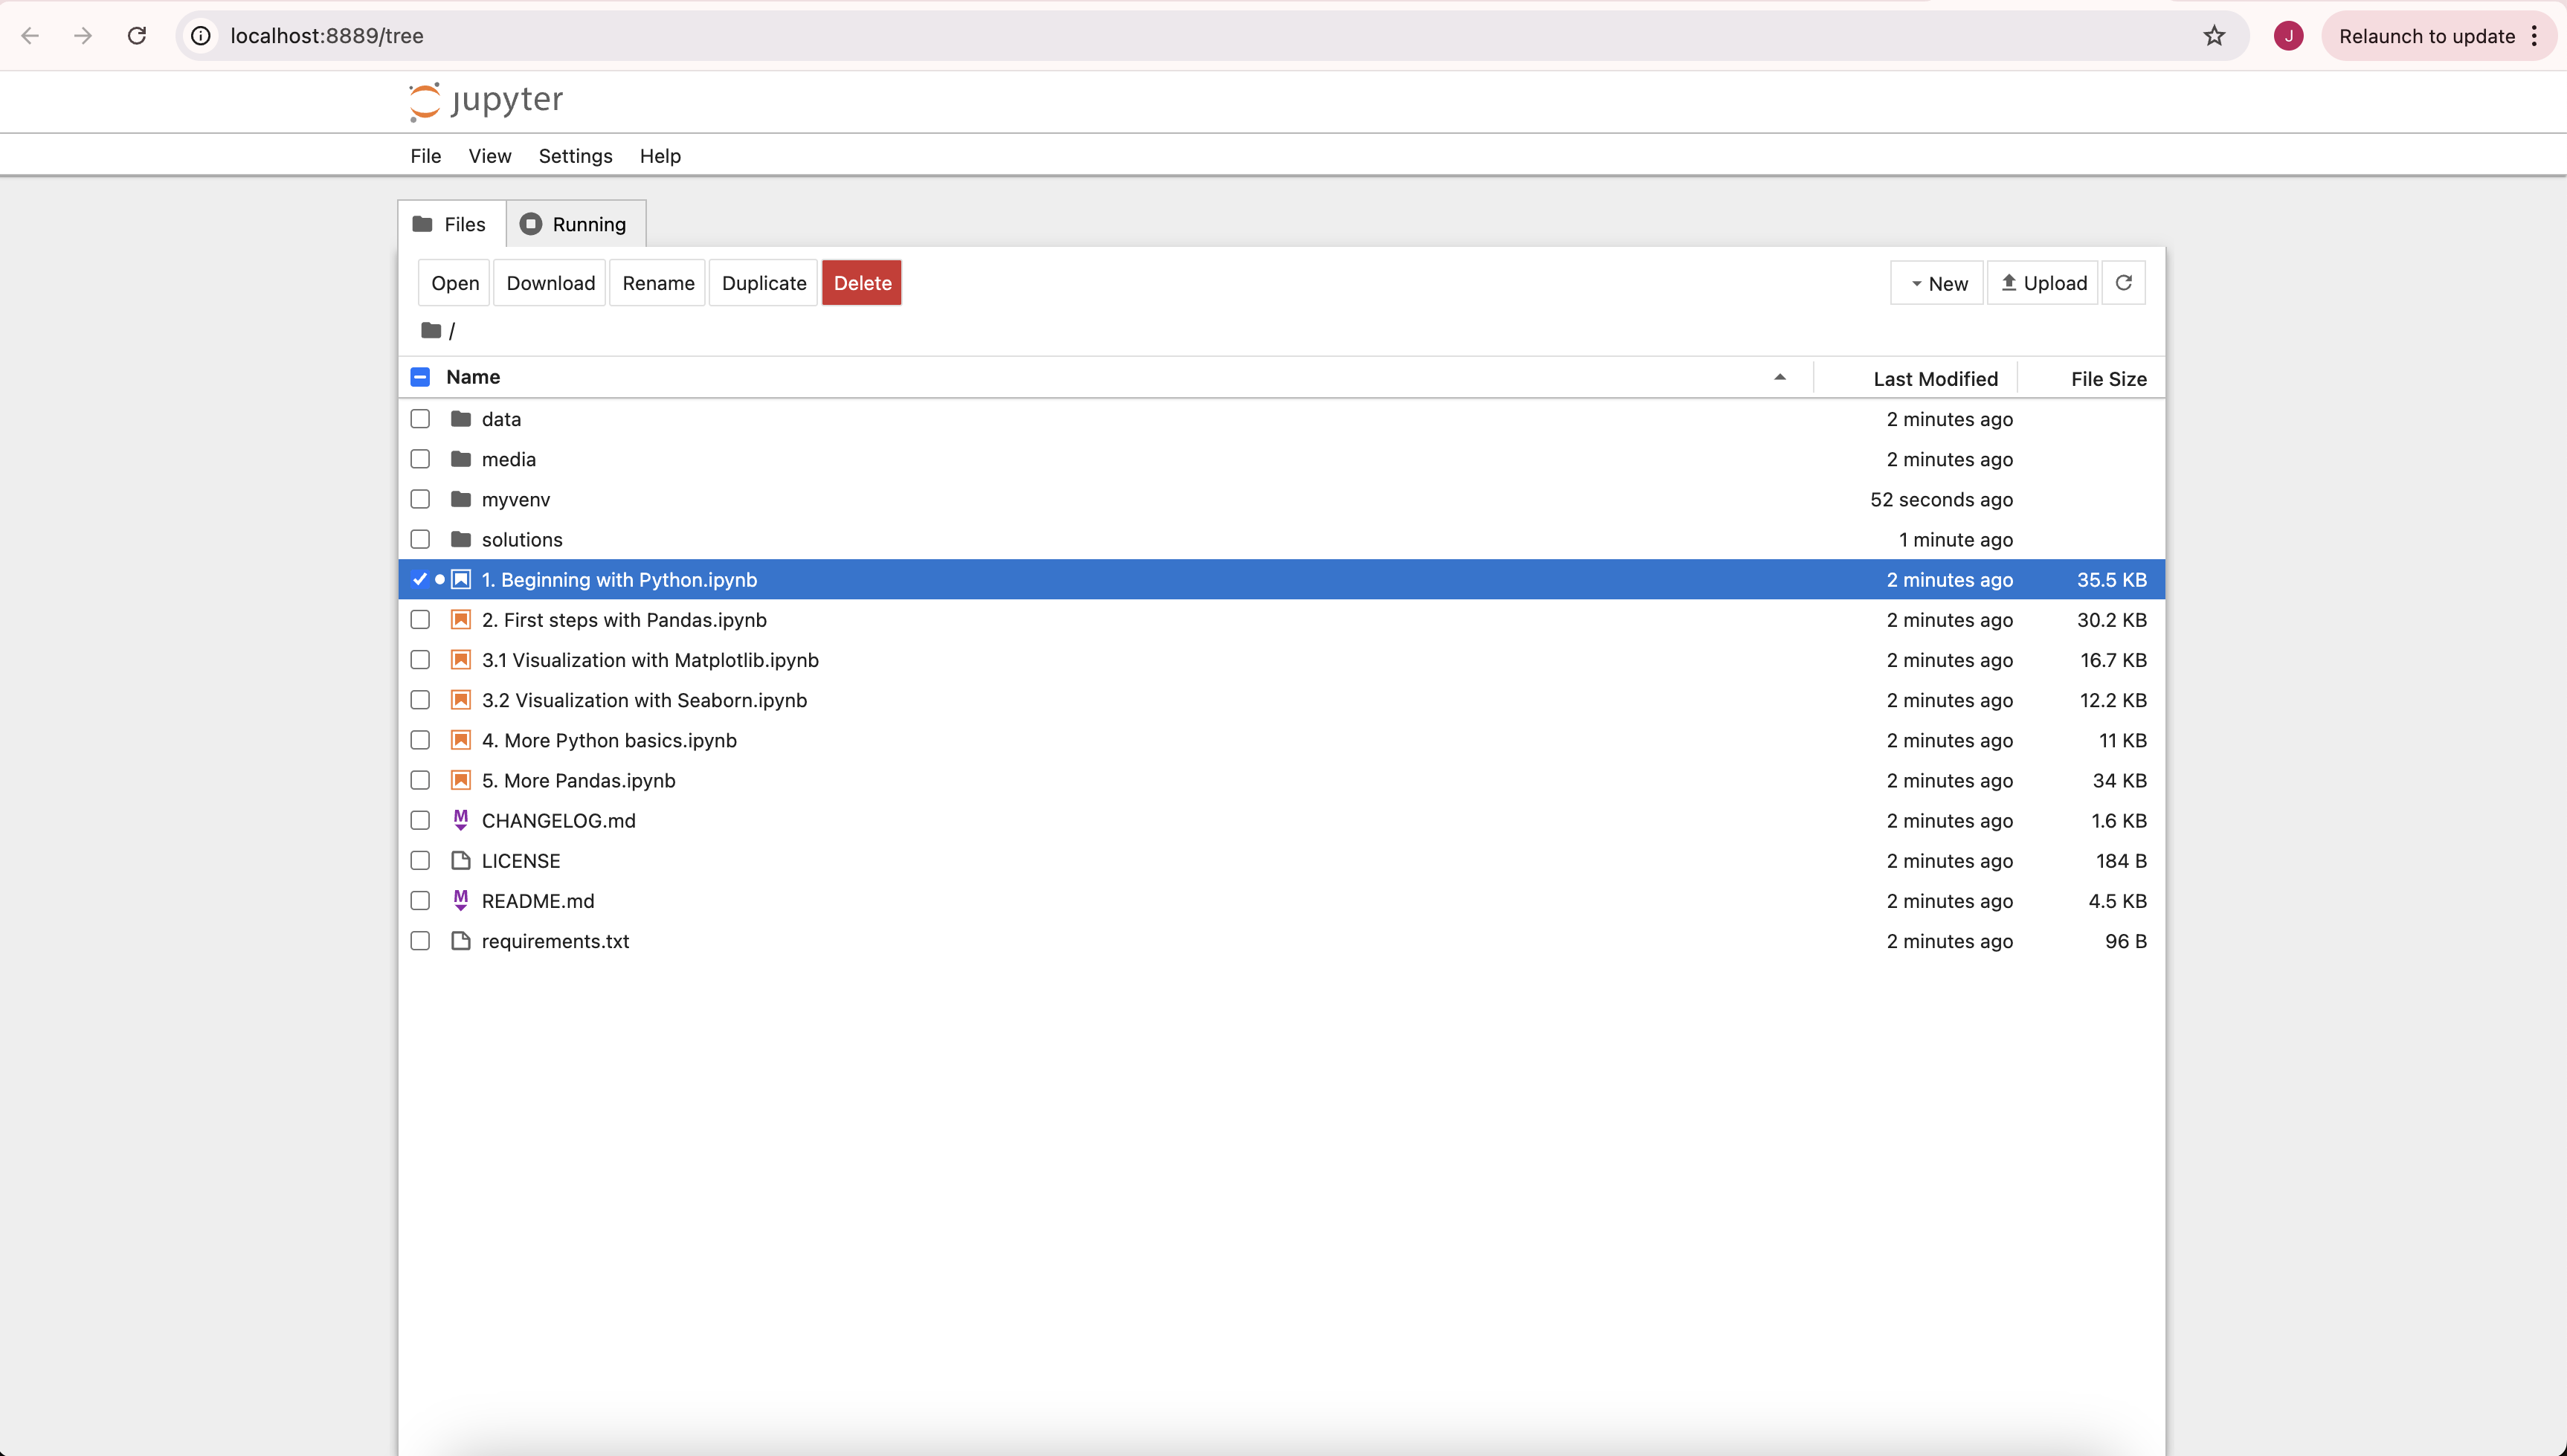Click markdown icon next to README.md
The height and width of the screenshot is (1456, 2567).
click(x=460, y=901)
